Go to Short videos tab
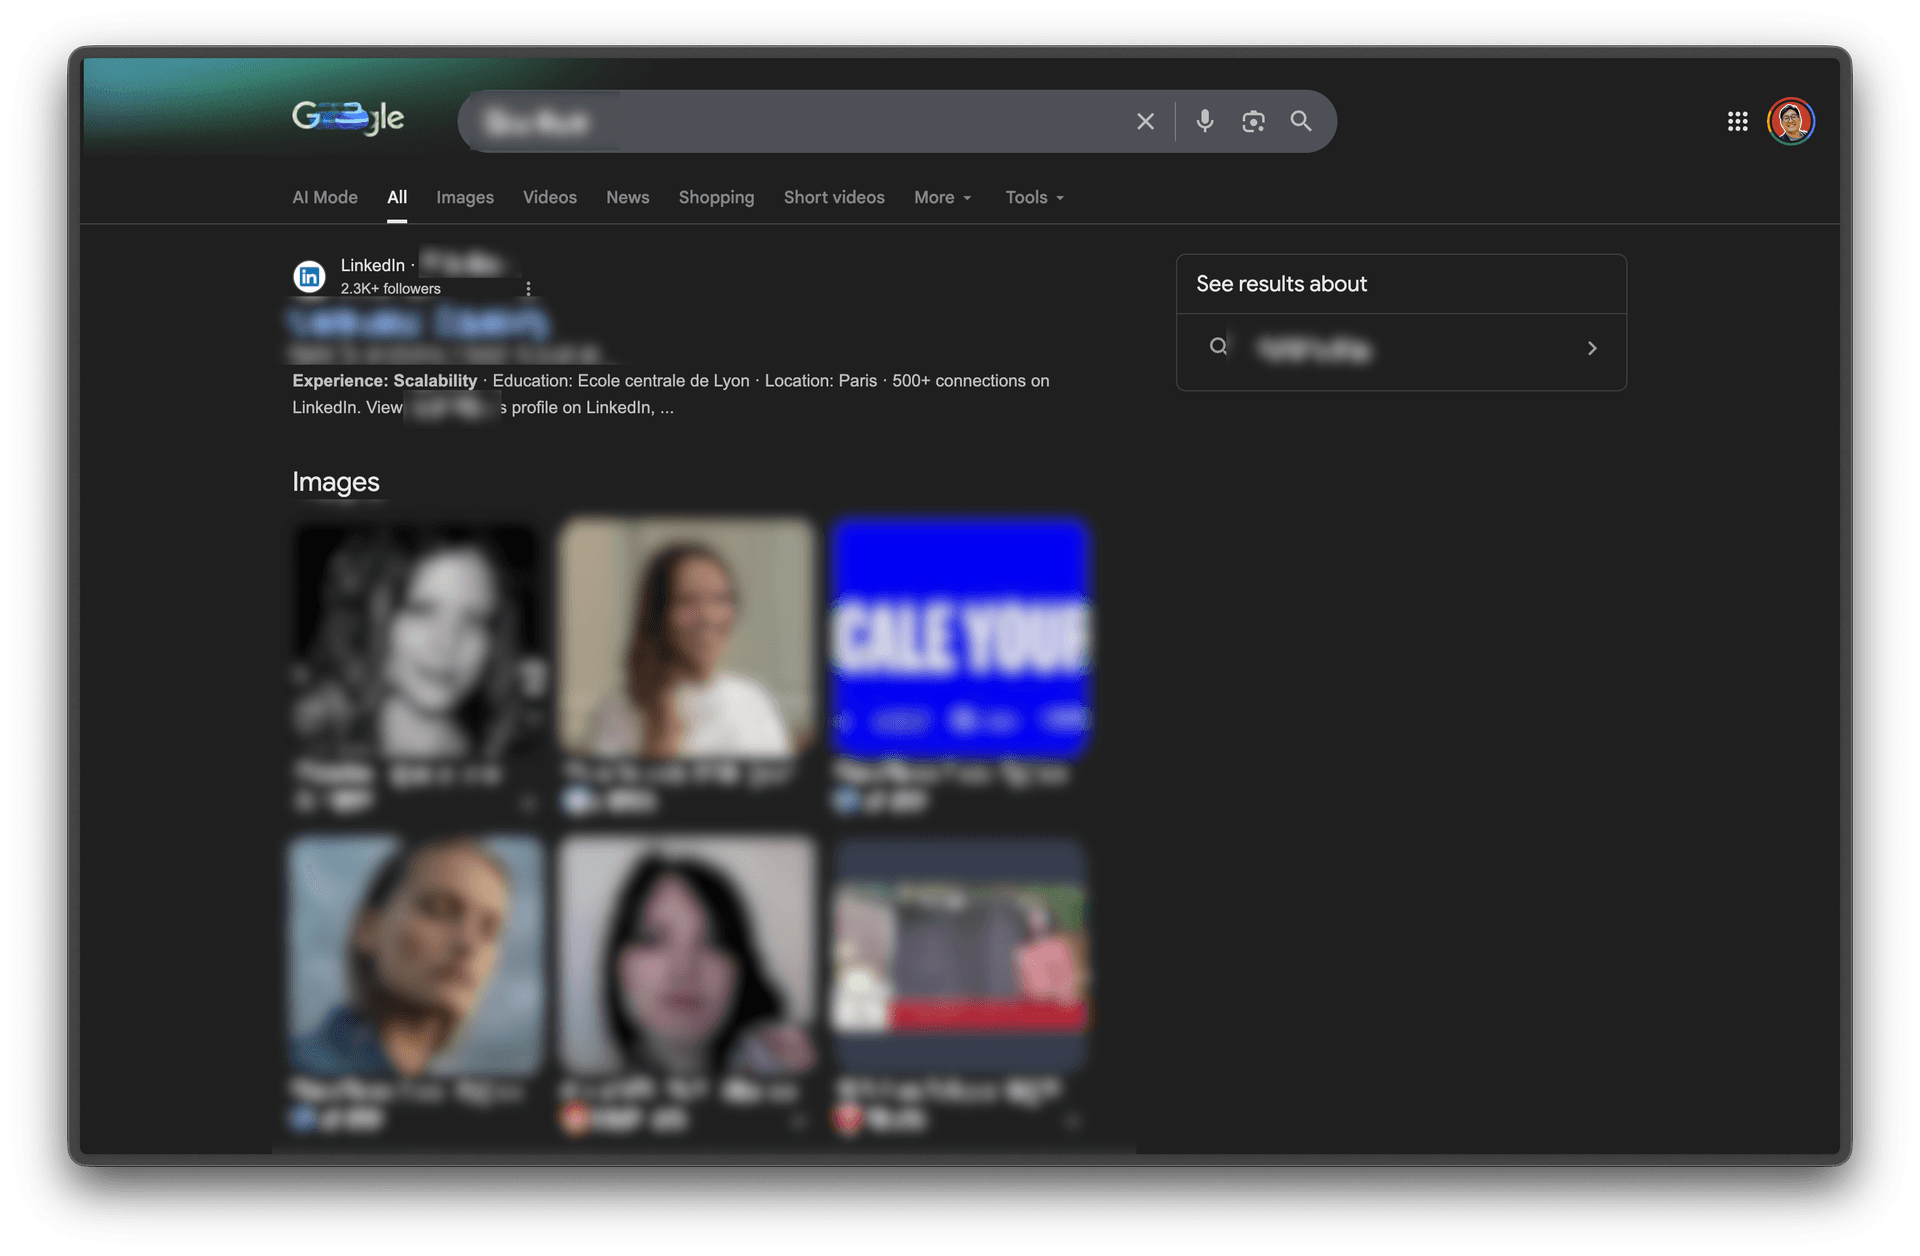1920x1256 pixels. [x=833, y=198]
